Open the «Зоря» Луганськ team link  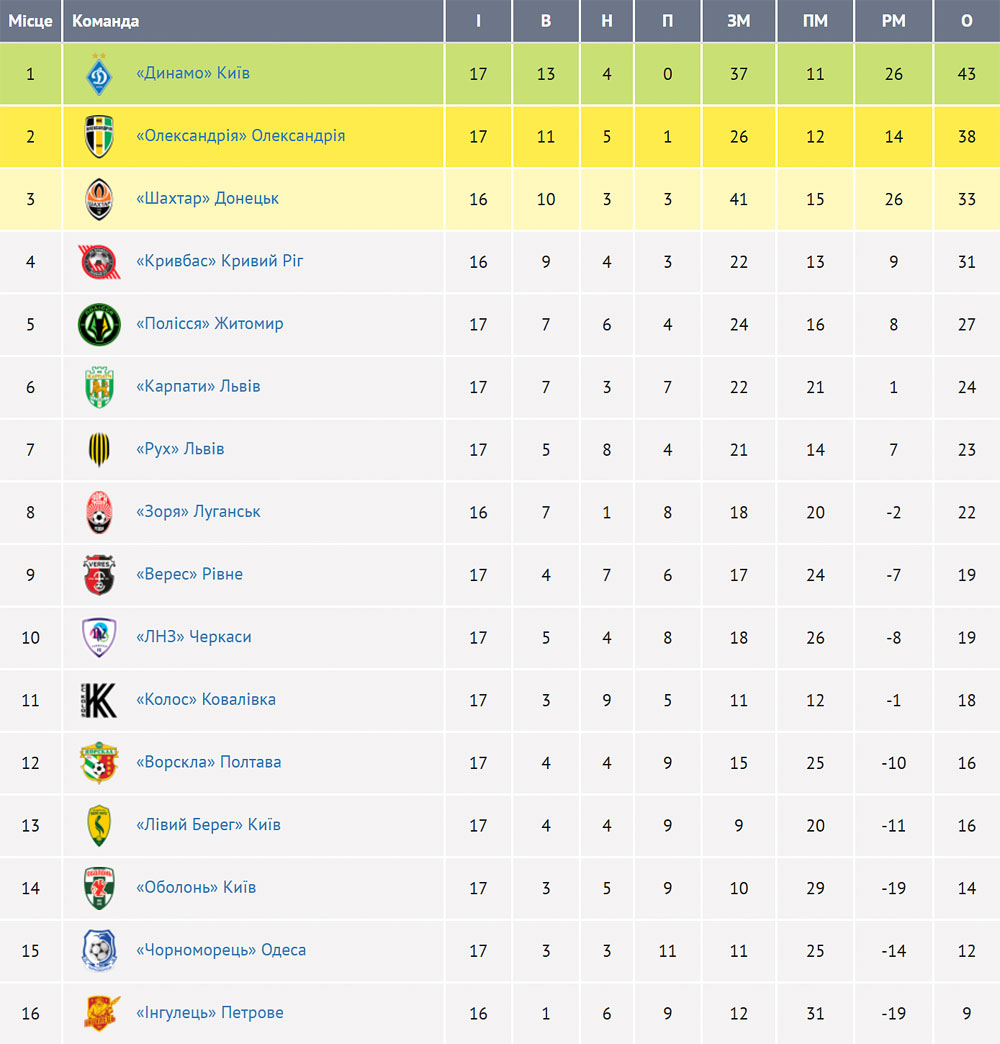(x=198, y=511)
